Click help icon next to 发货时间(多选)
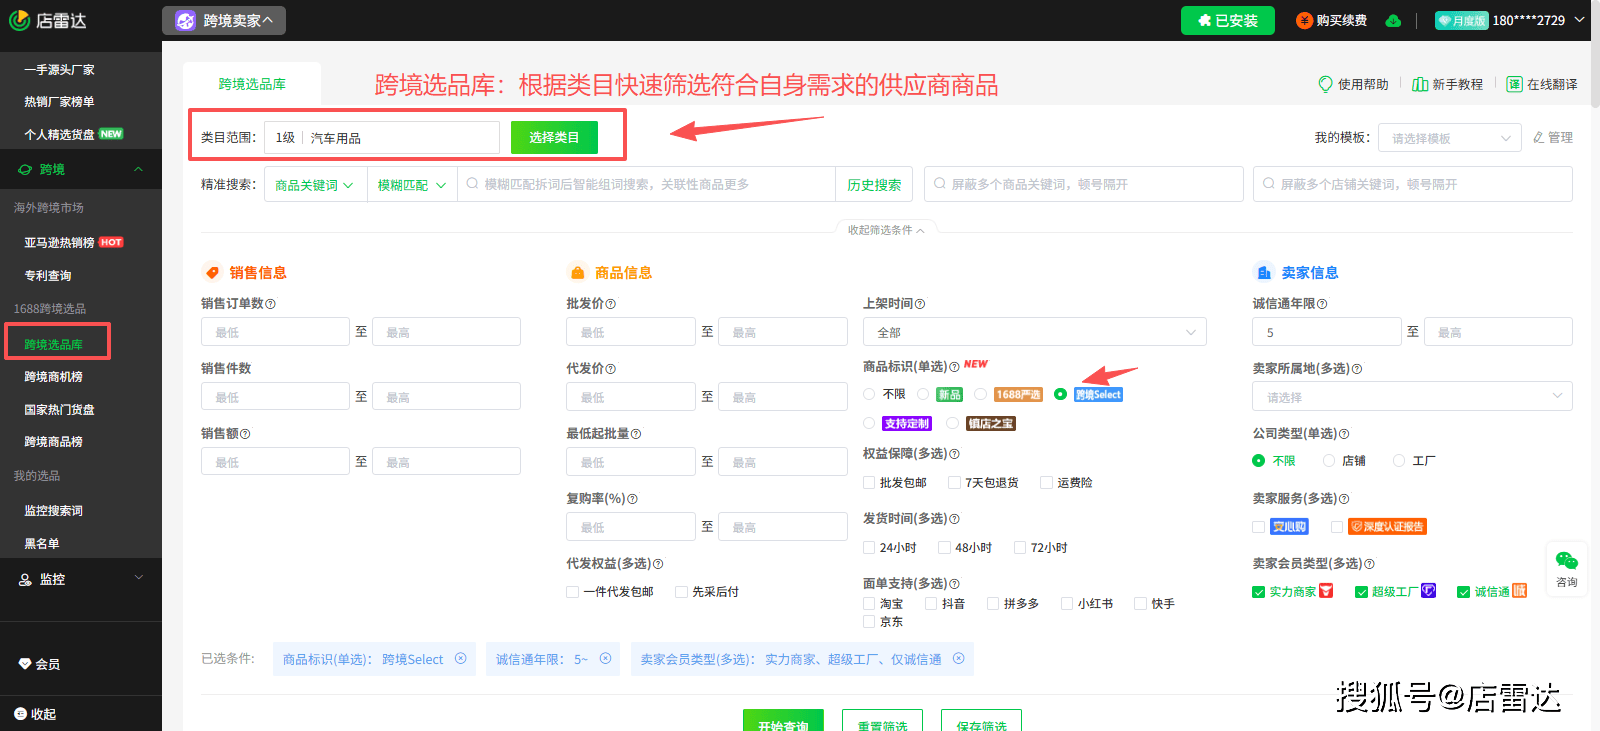Viewport: 1600px width, 731px height. (954, 519)
